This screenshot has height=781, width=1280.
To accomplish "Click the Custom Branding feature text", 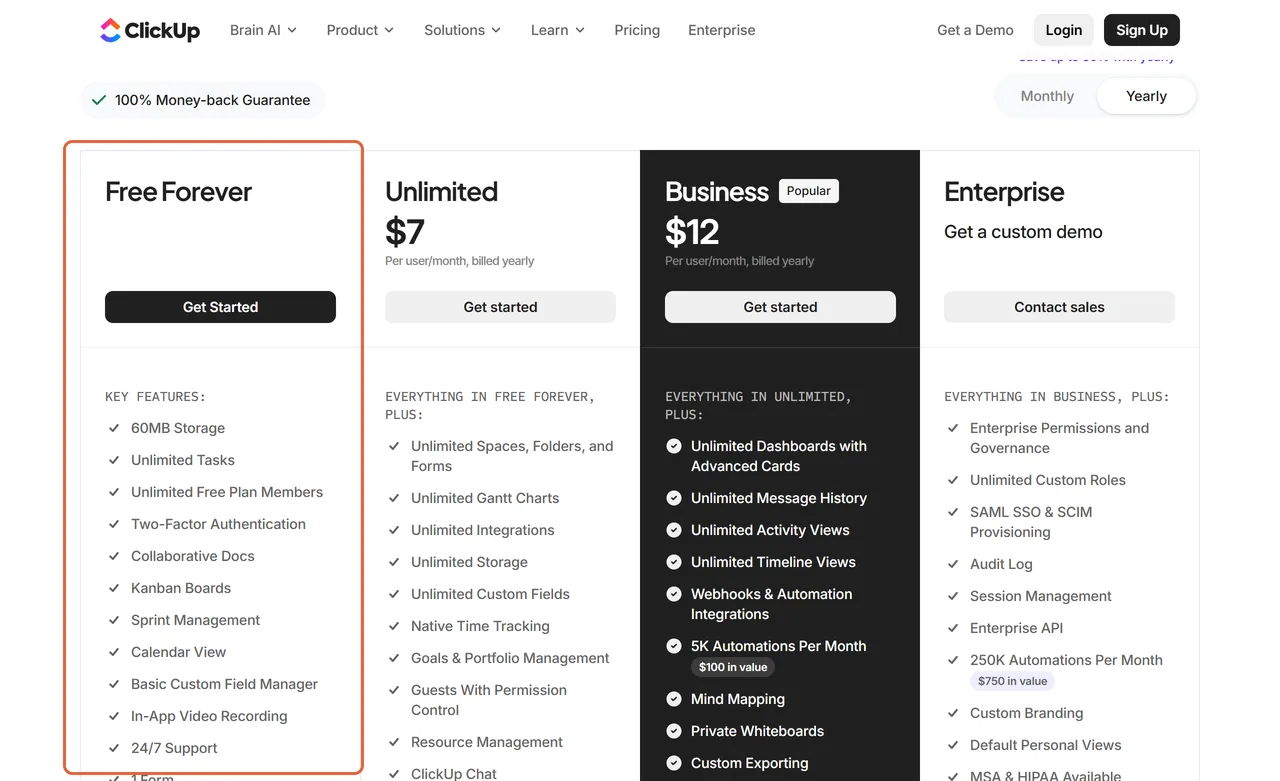I will coord(1027,713).
